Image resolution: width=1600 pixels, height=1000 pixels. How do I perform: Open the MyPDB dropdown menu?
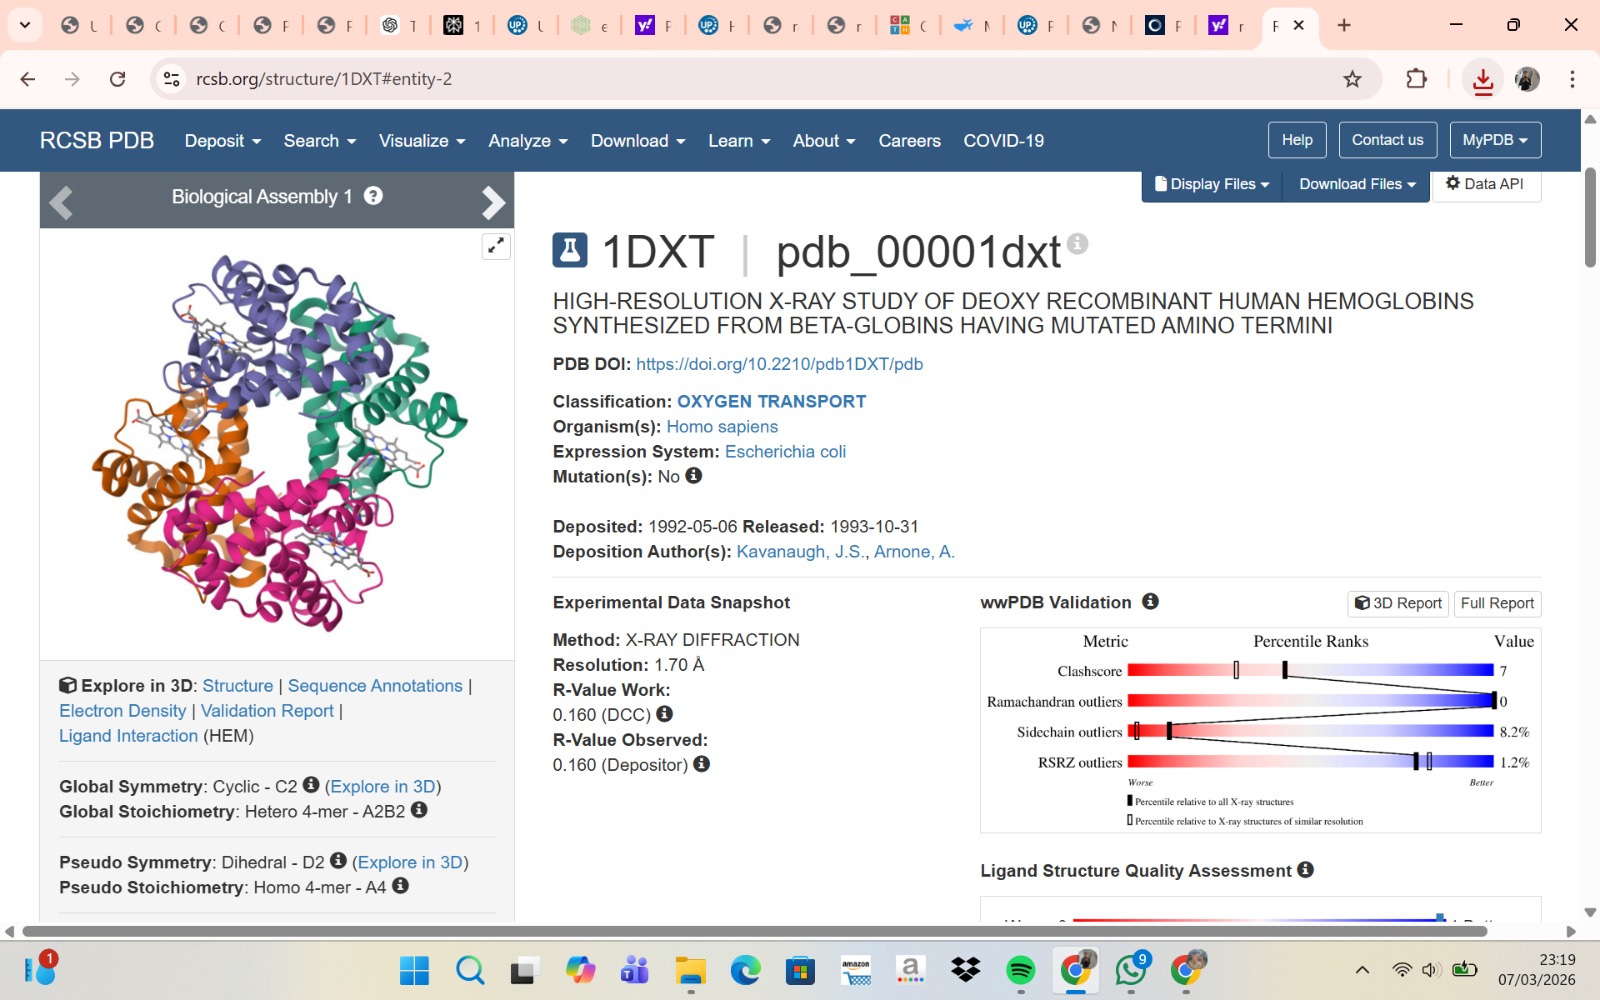[1494, 140]
